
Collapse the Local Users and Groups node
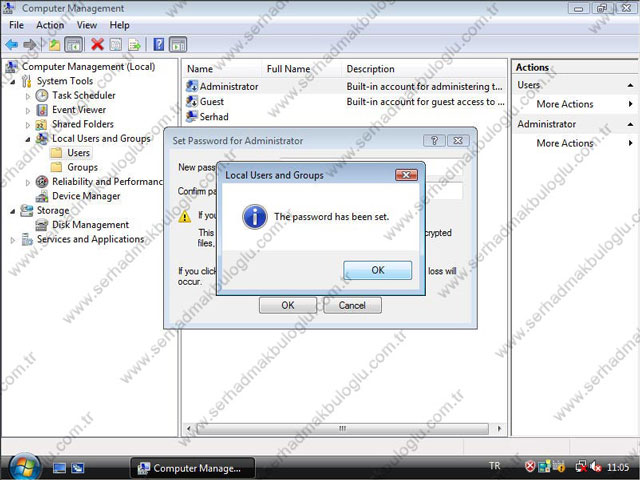[x=28, y=140]
